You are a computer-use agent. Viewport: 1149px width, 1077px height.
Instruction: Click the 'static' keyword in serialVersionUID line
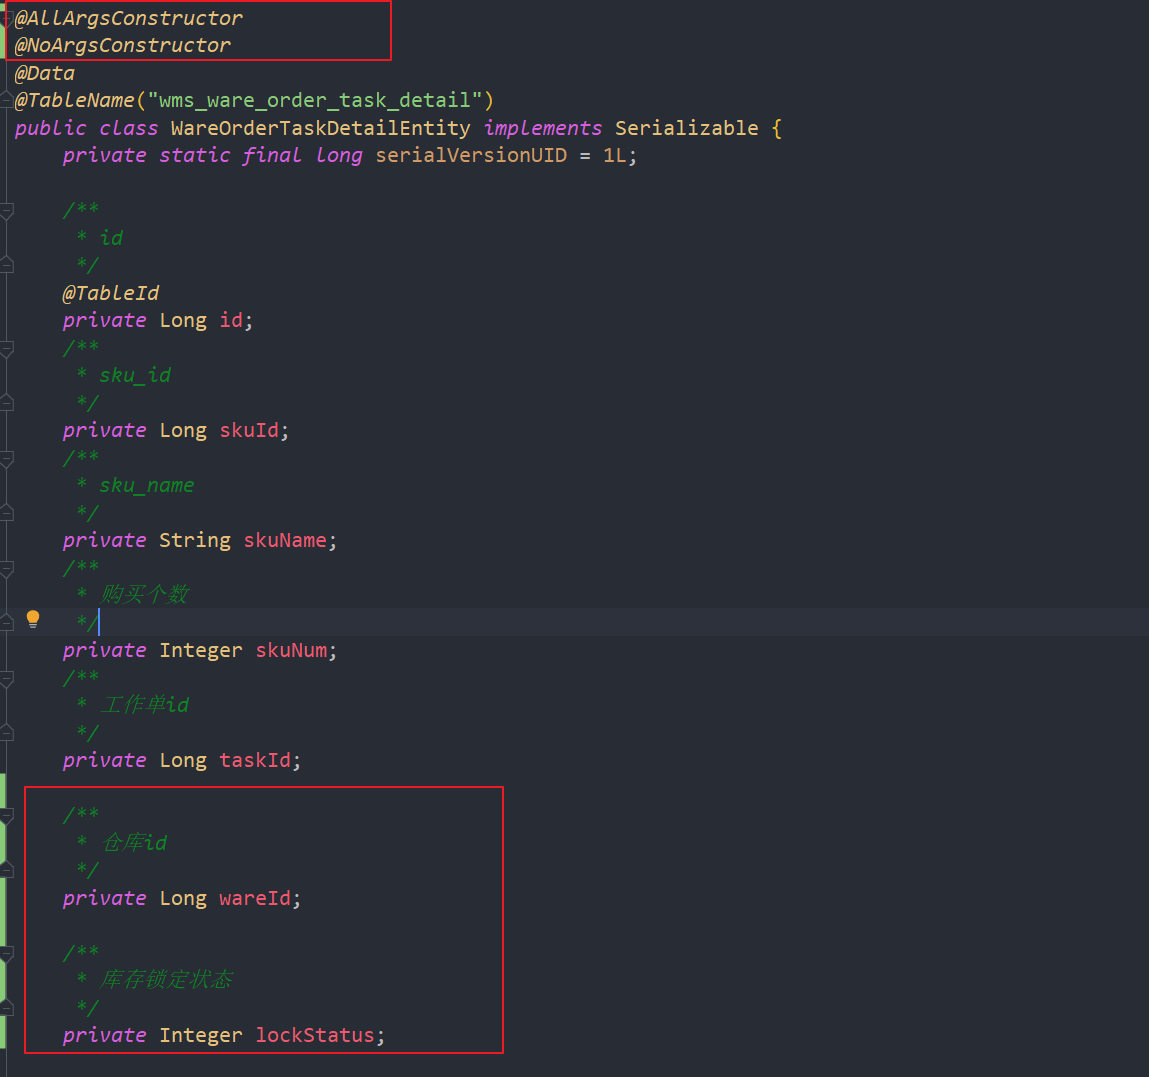pyautogui.click(x=195, y=155)
